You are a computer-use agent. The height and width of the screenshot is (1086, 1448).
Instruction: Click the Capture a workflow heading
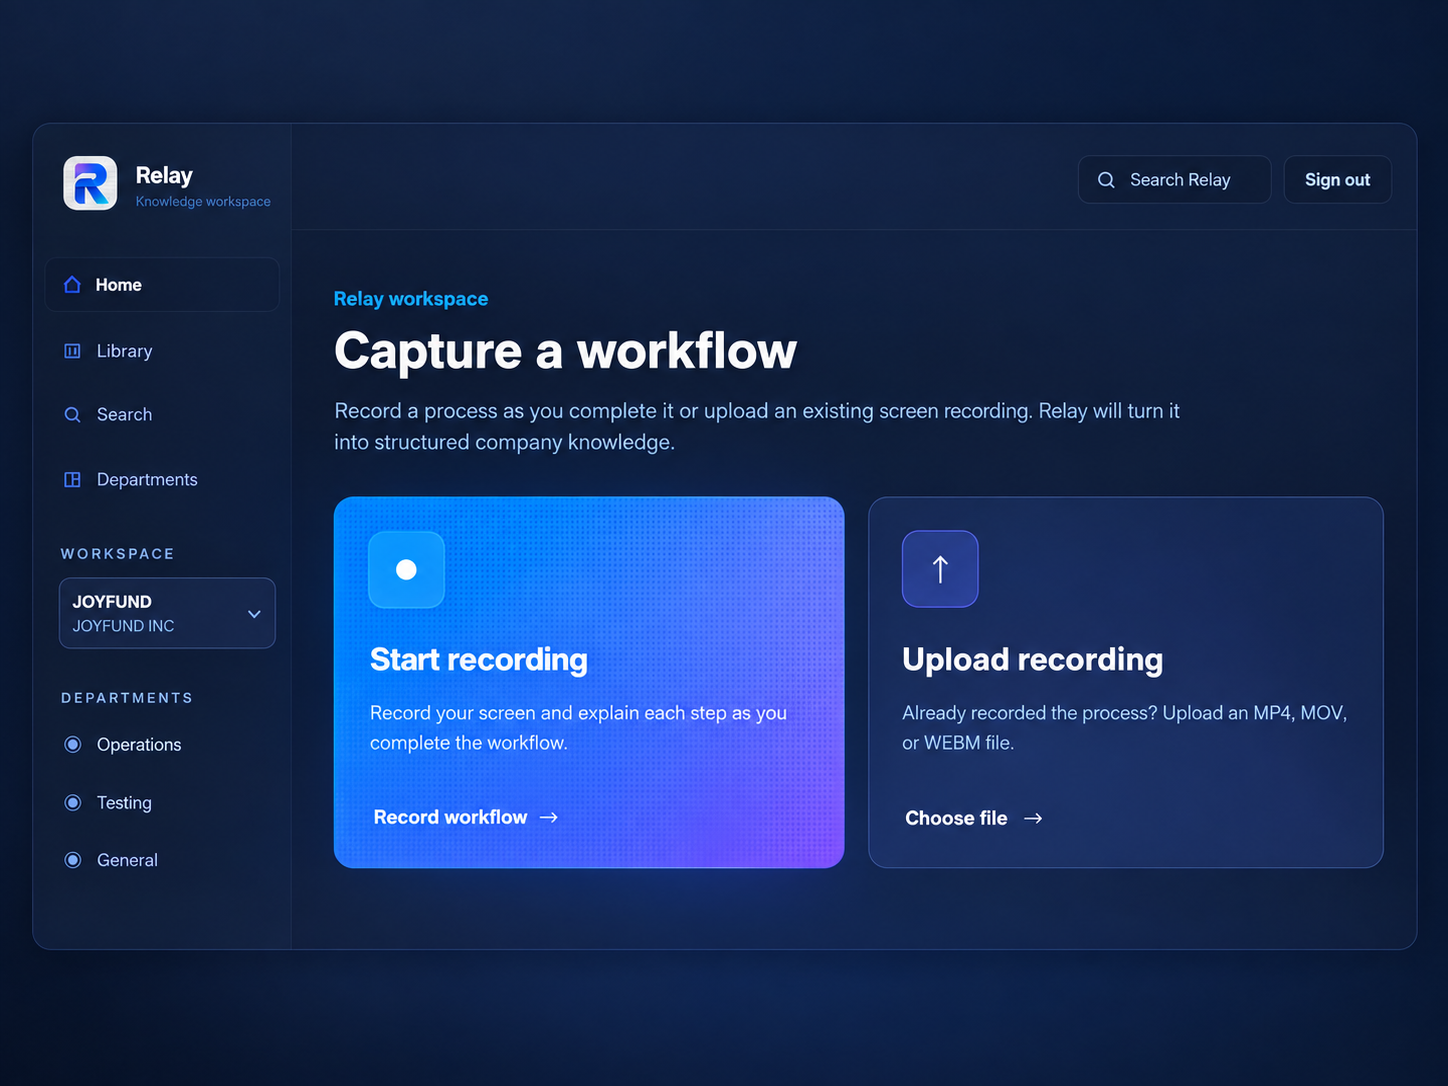coord(565,351)
